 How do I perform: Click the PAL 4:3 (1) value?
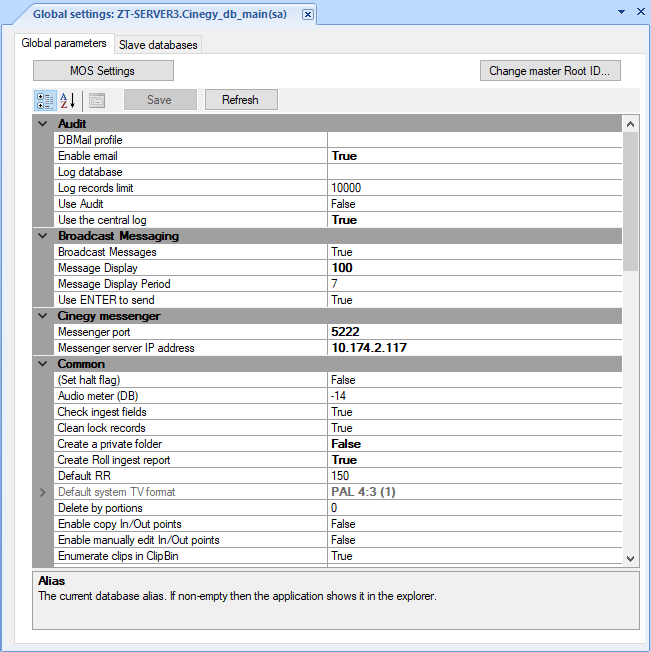tap(363, 492)
